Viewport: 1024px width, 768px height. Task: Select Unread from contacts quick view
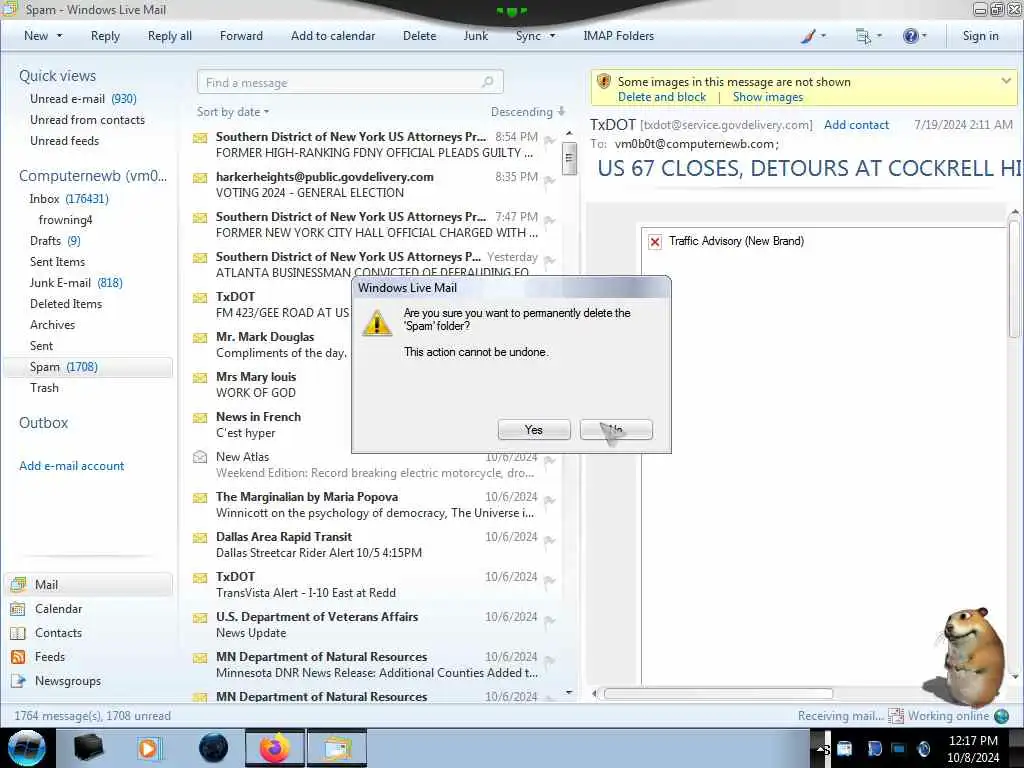(x=88, y=120)
